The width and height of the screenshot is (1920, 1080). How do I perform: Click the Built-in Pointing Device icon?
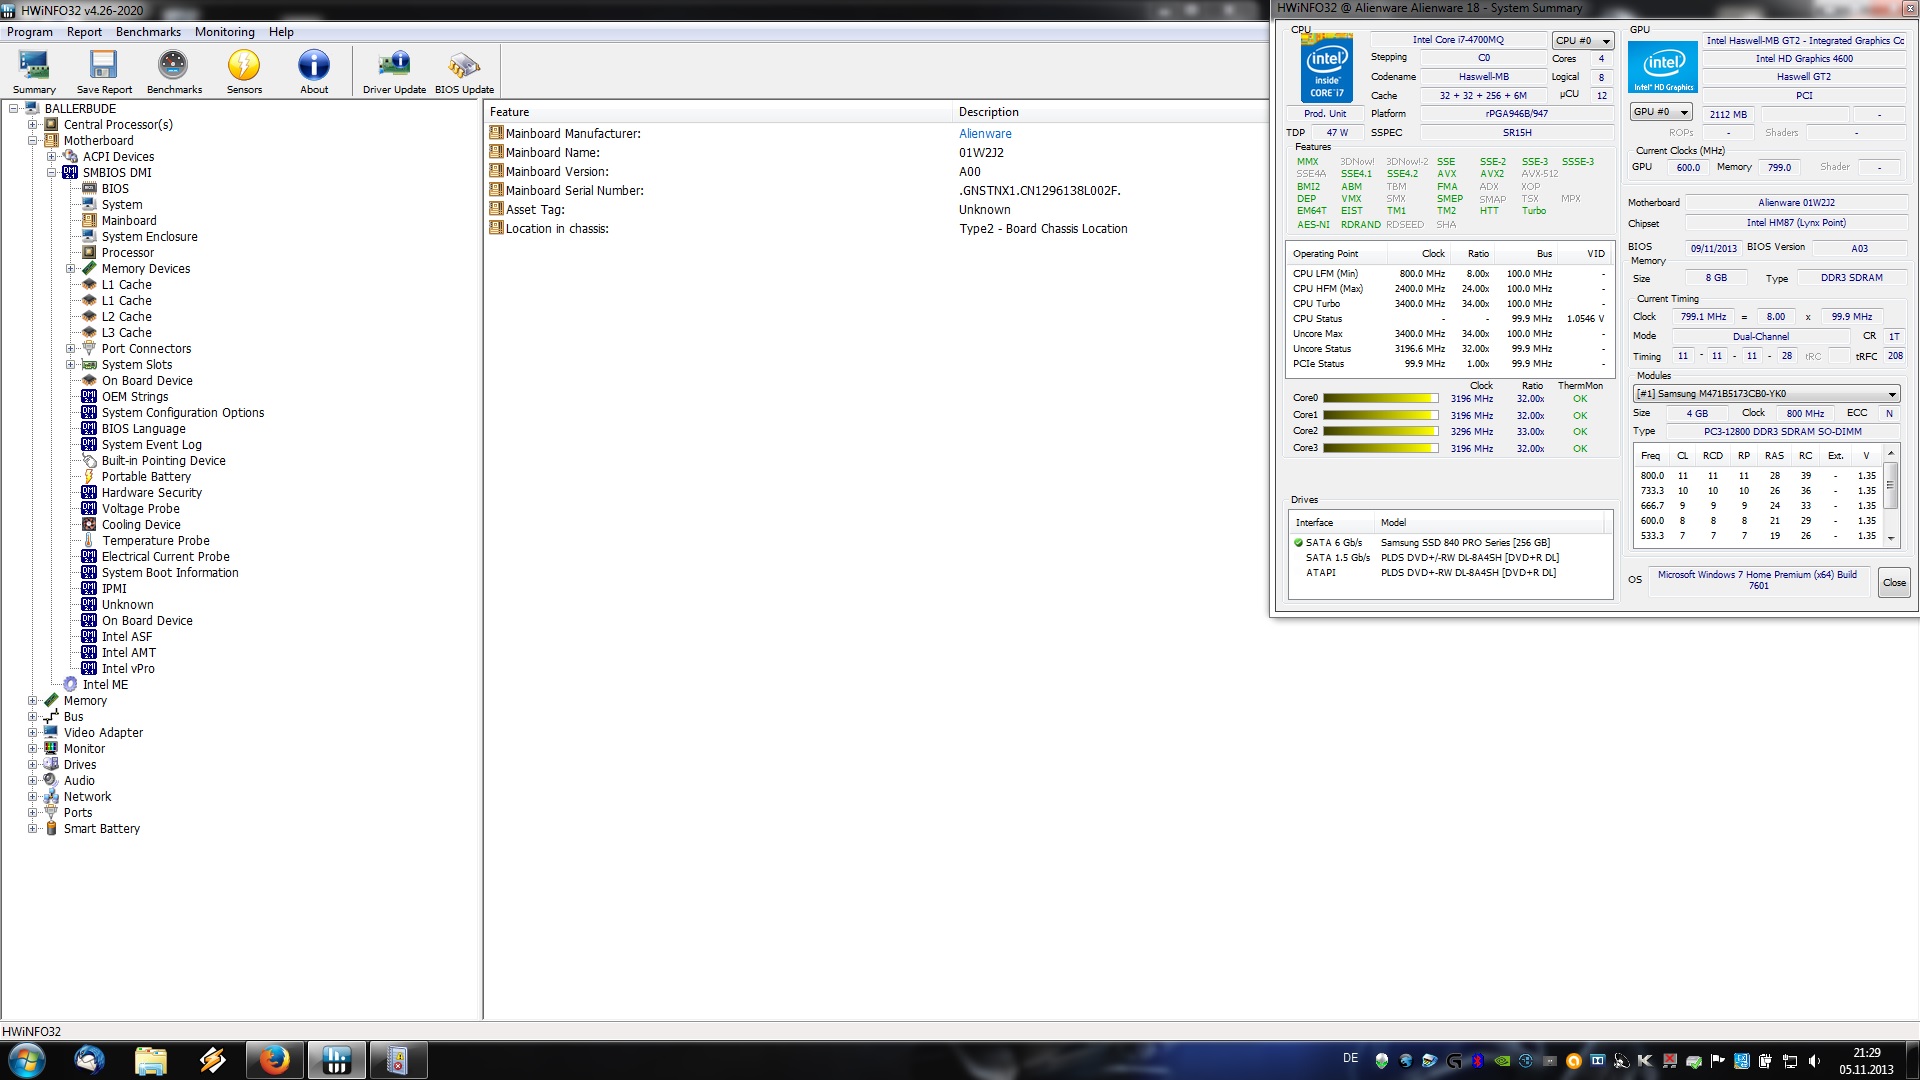[89, 461]
